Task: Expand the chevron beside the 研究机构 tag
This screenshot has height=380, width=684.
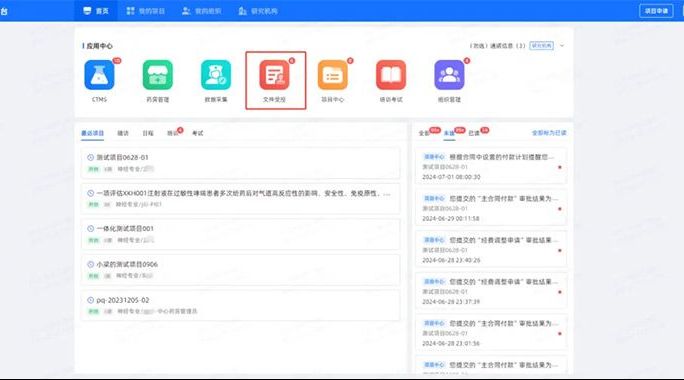Action: pyautogui.click(x=562, y=46)
